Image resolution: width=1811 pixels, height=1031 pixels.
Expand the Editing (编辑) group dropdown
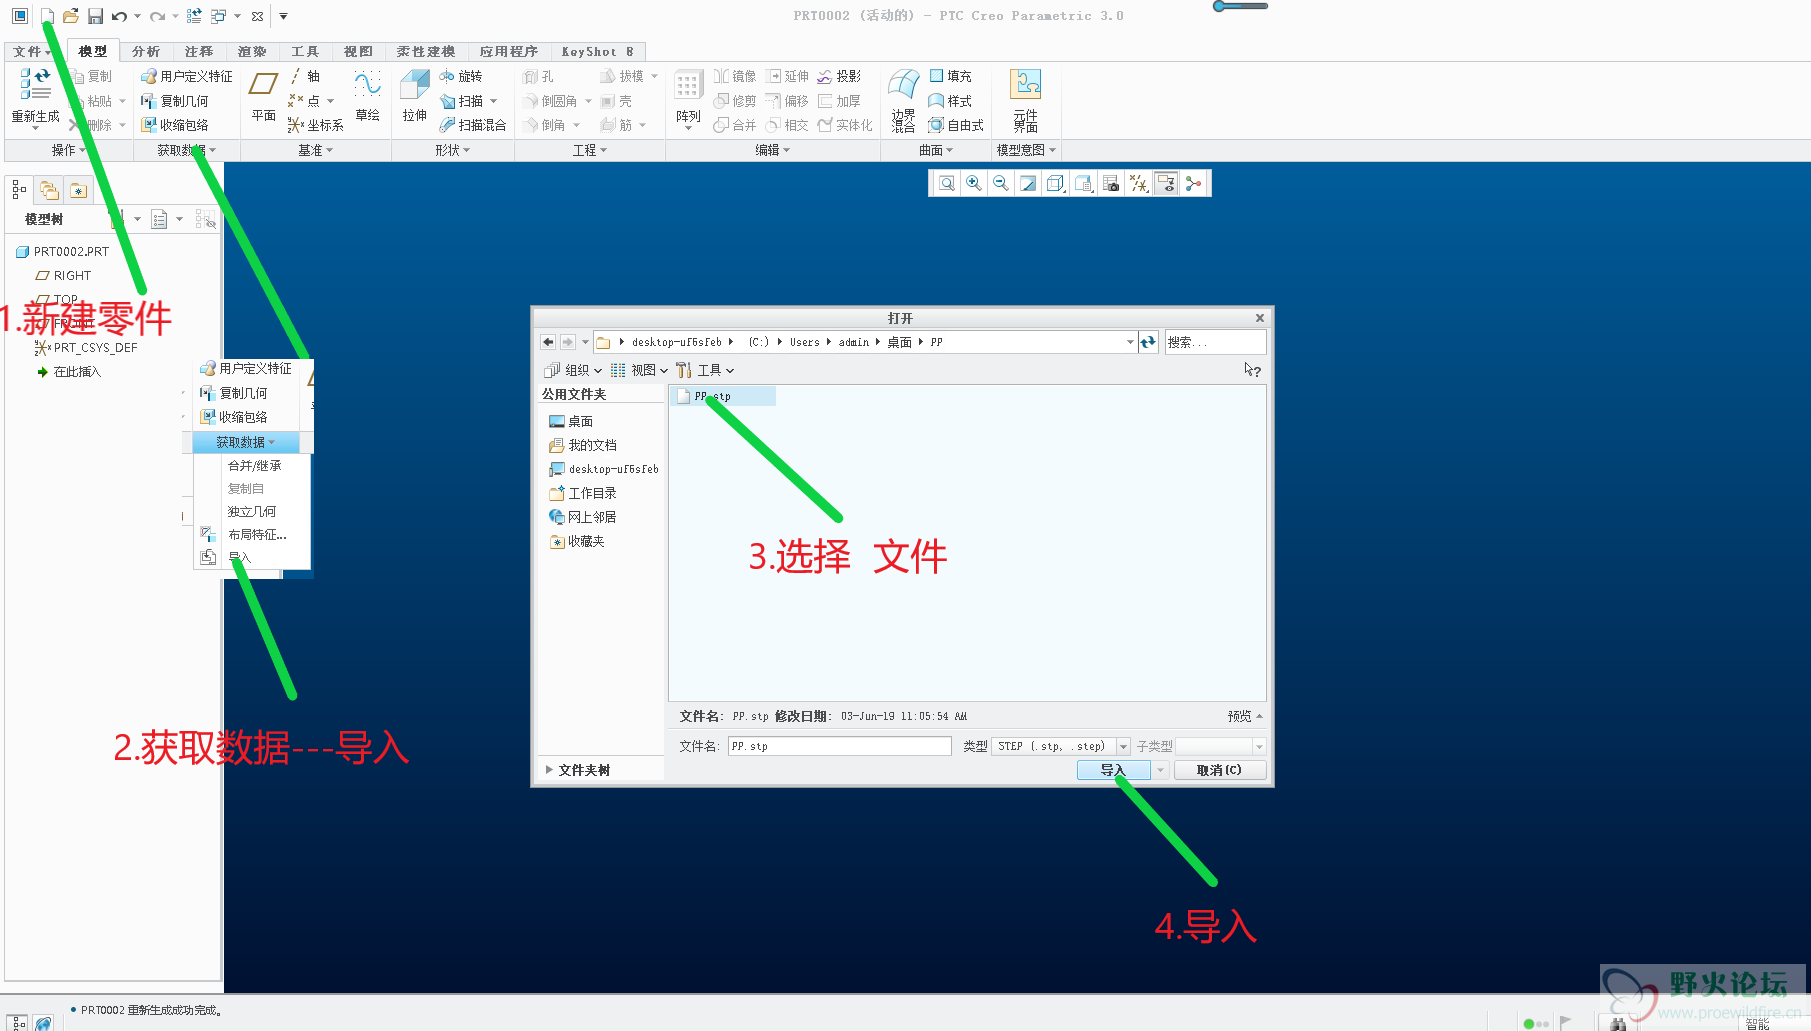[772, 150]
